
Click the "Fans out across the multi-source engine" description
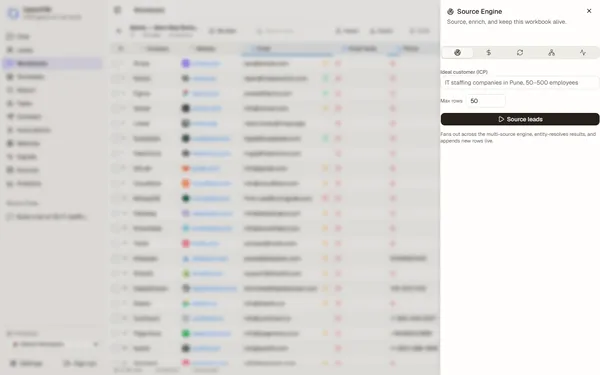click(518, 137)
